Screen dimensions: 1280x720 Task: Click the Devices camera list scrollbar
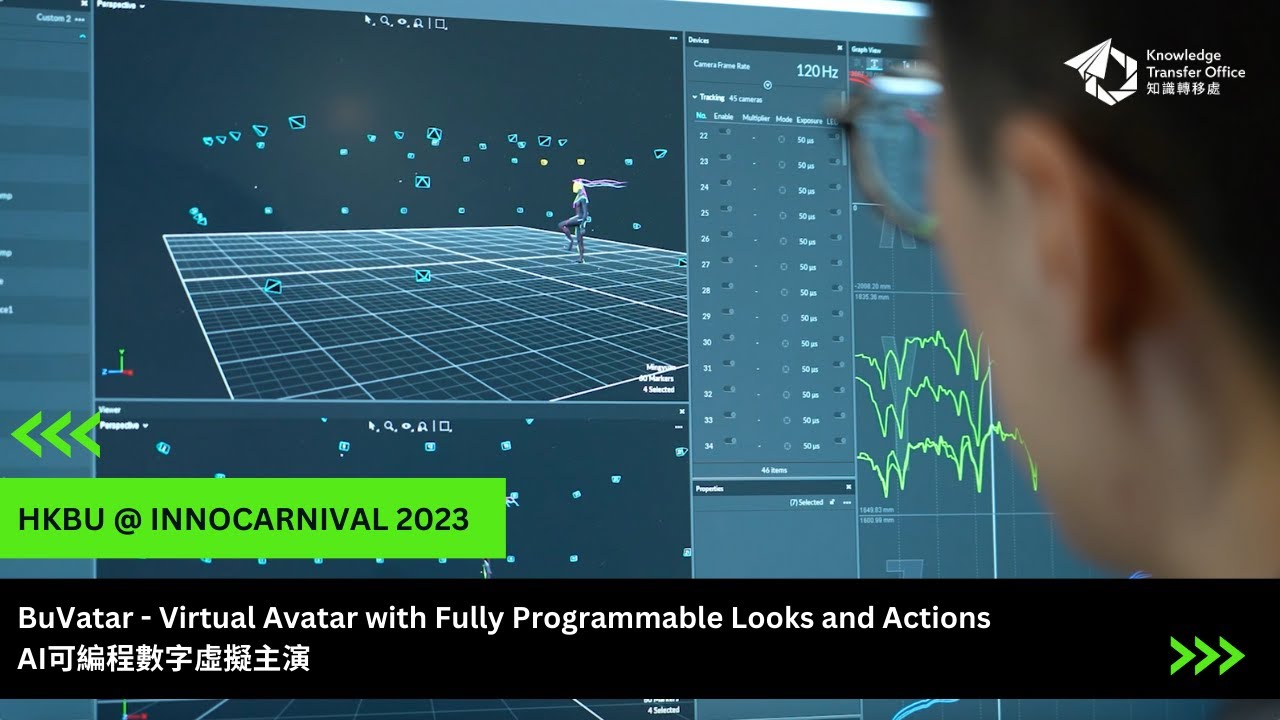click(846, 130)
